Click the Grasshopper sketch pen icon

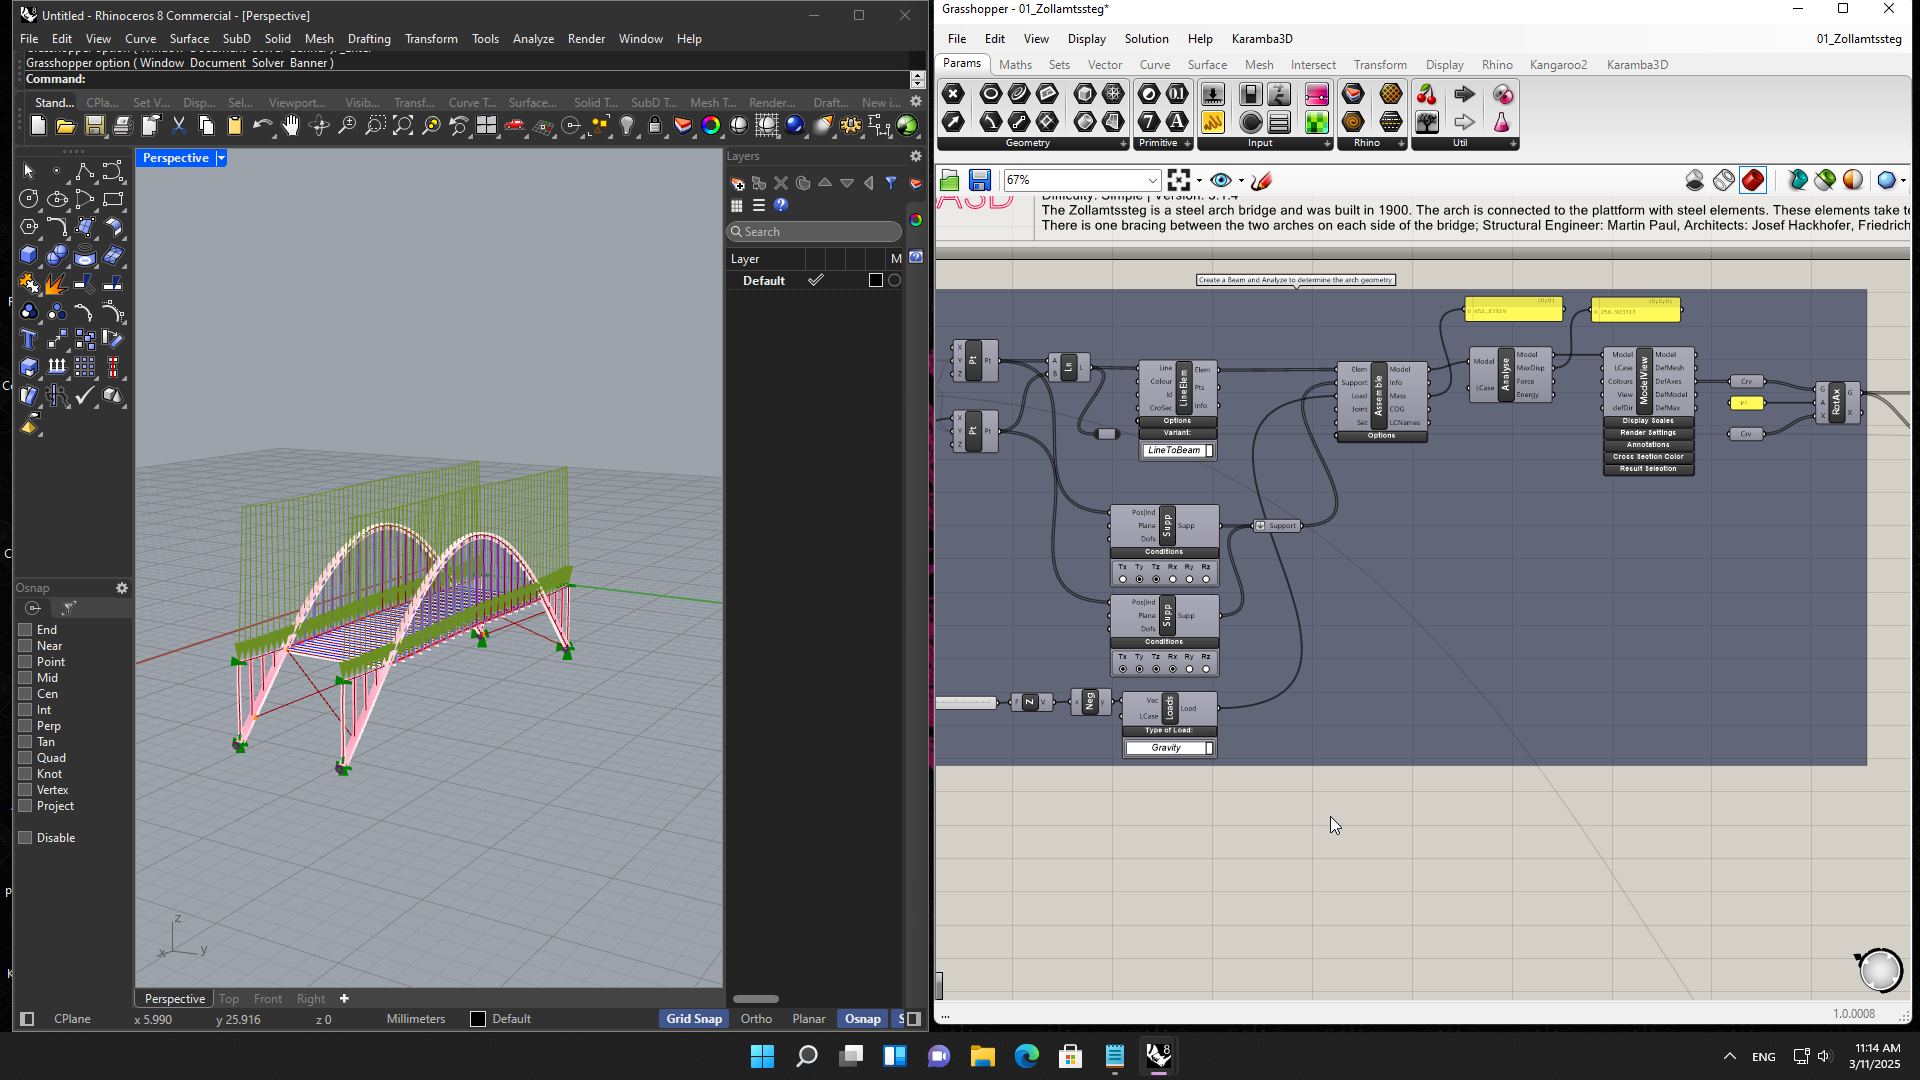(1262, 180)
